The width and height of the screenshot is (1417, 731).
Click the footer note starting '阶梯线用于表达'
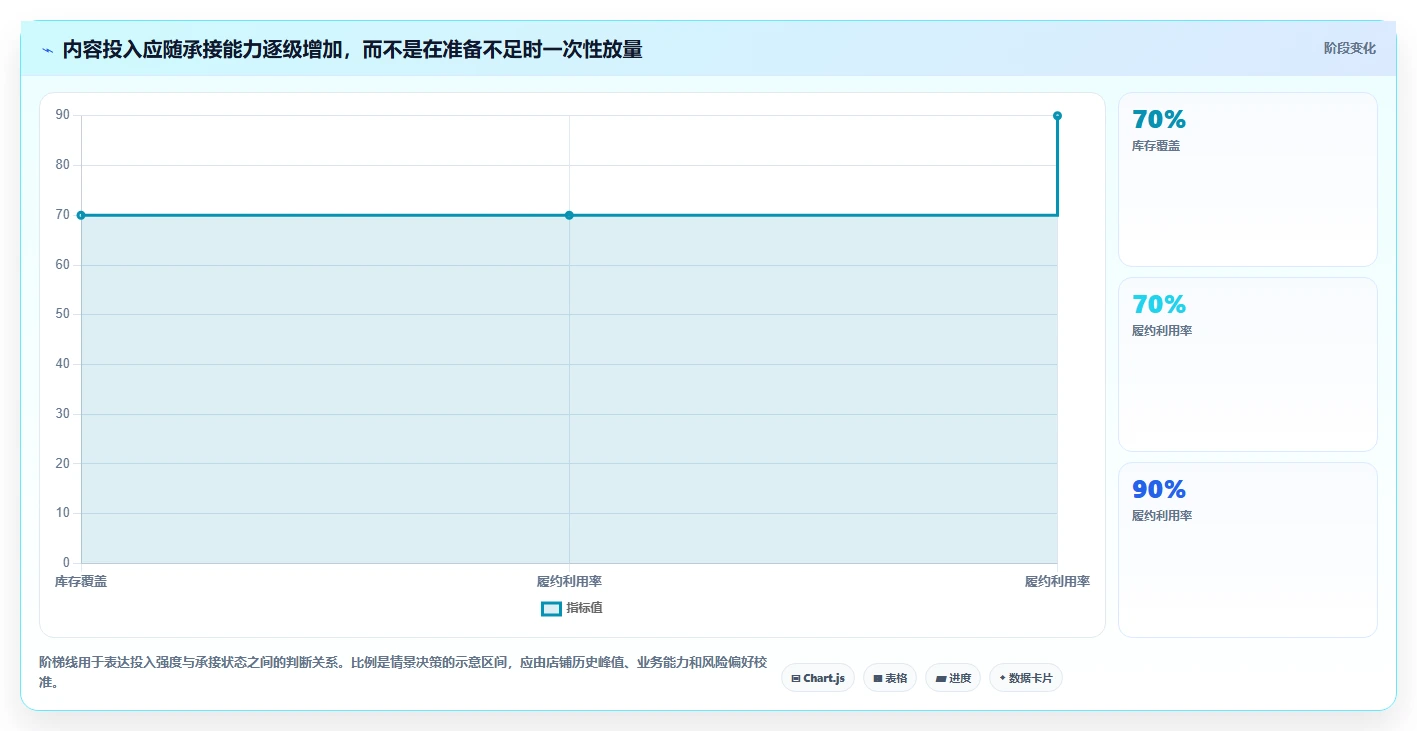click(x=403, y=672)
